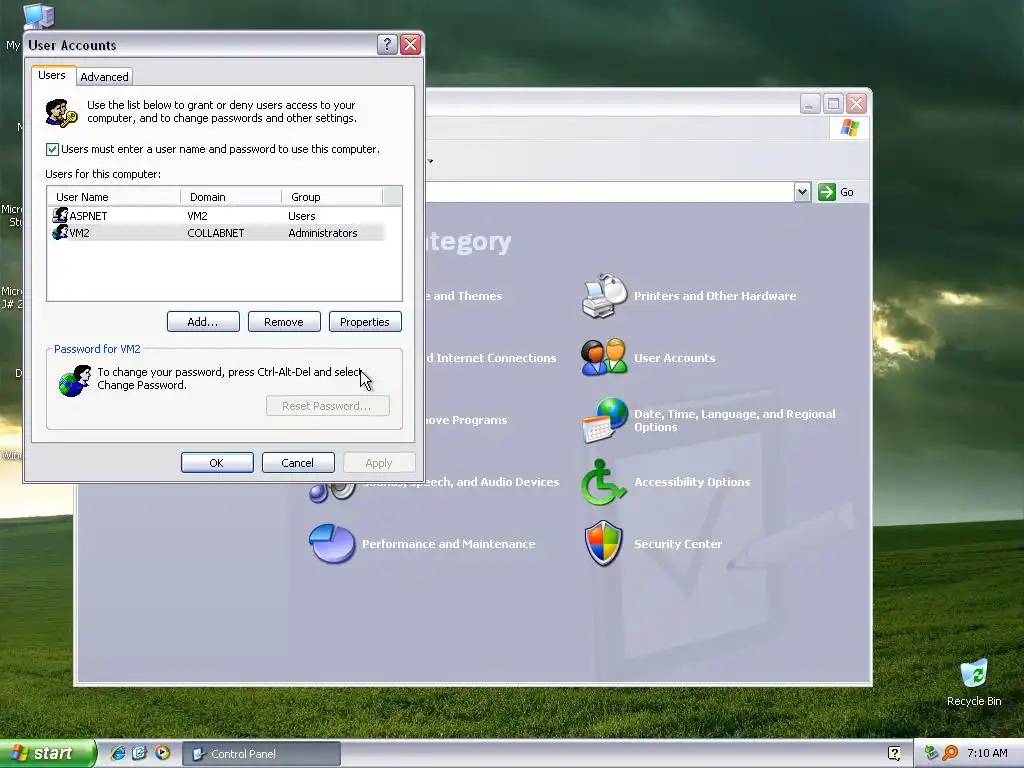The image size is (1024, 768).
Task: Click the globe user icon in password section
Action: (x=74, y=381)
